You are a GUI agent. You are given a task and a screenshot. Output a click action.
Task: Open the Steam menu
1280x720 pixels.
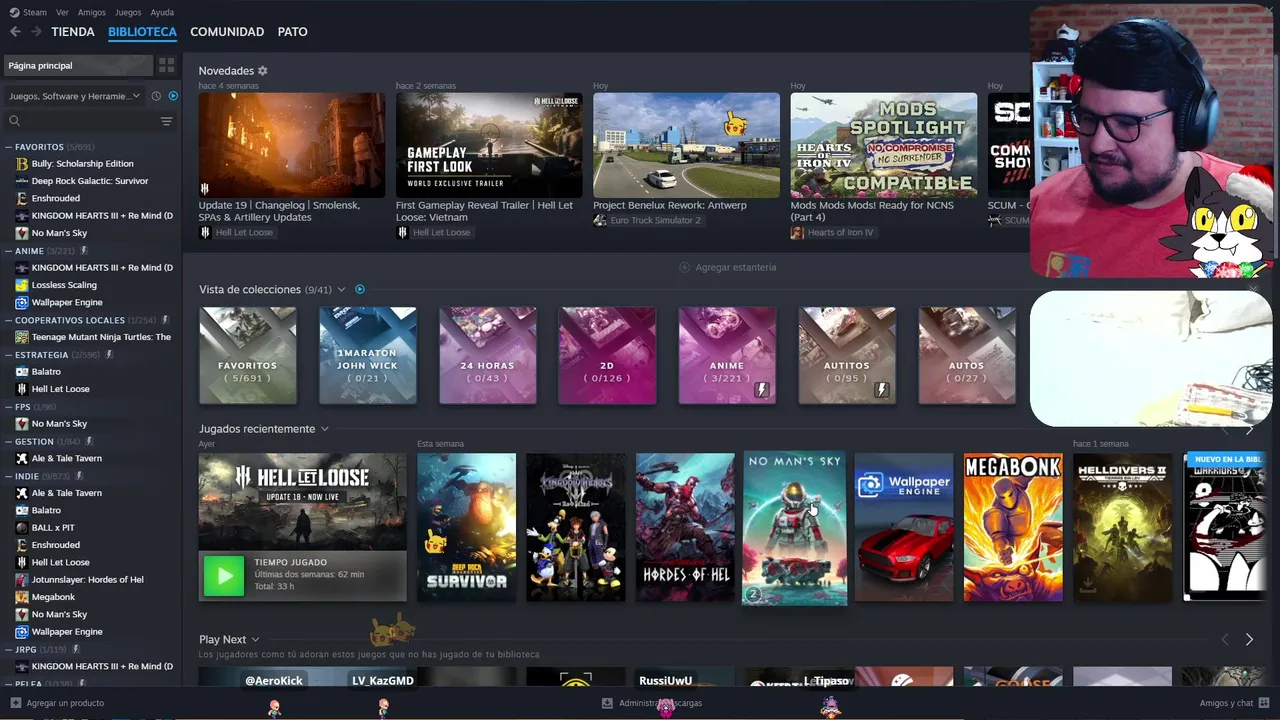pyautogui.click(x=35, y=12)
